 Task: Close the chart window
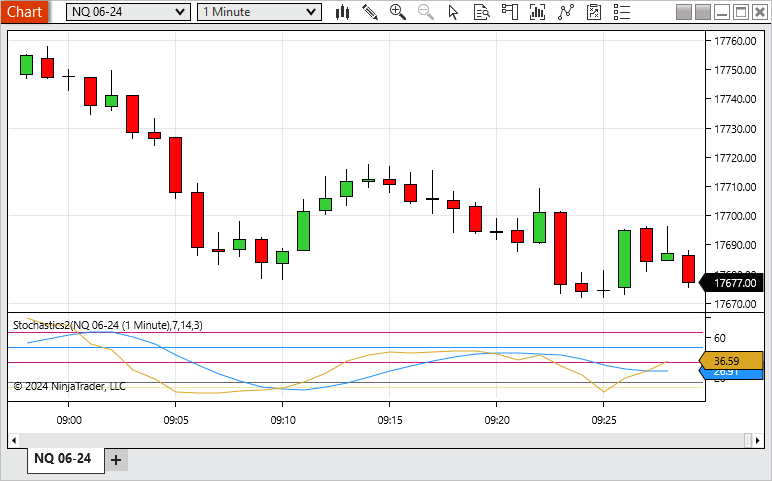[760, 12]
